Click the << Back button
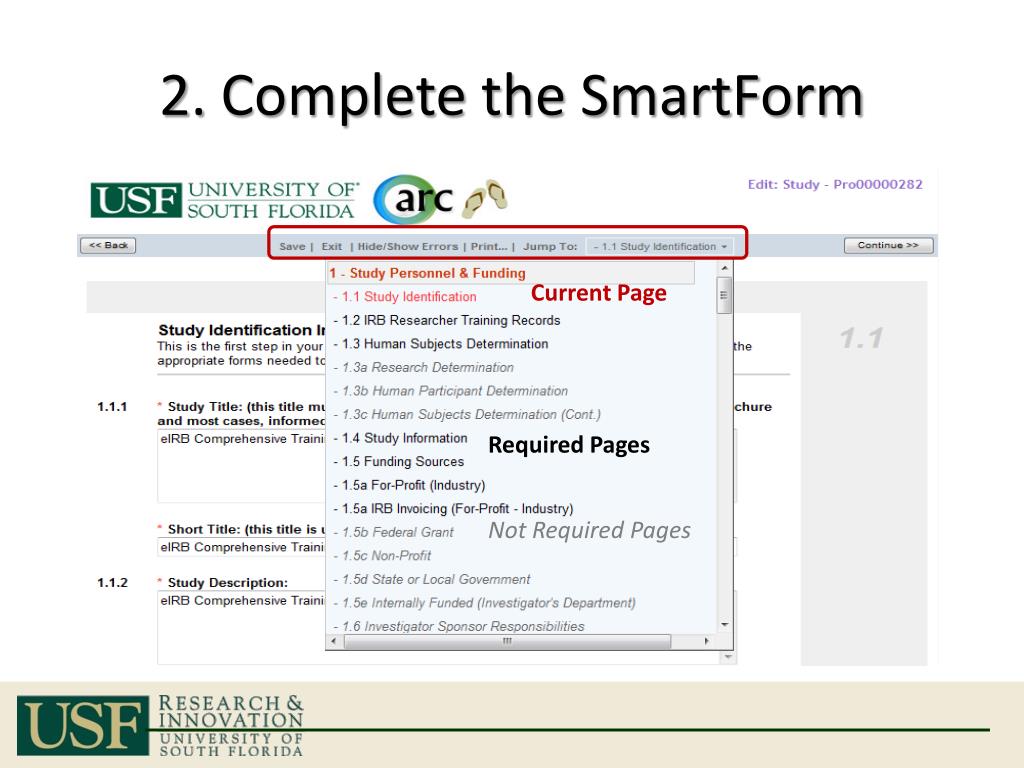Image resolution: width=1024 pixels, height=768 pixels. click(108, 246)
